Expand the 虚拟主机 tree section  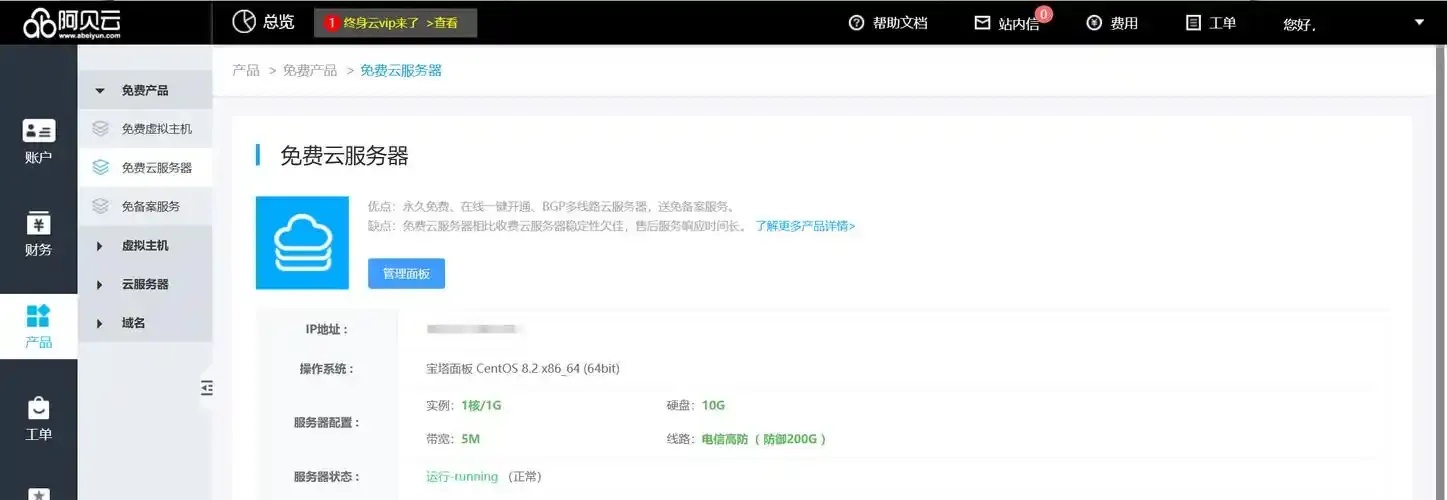145,245
